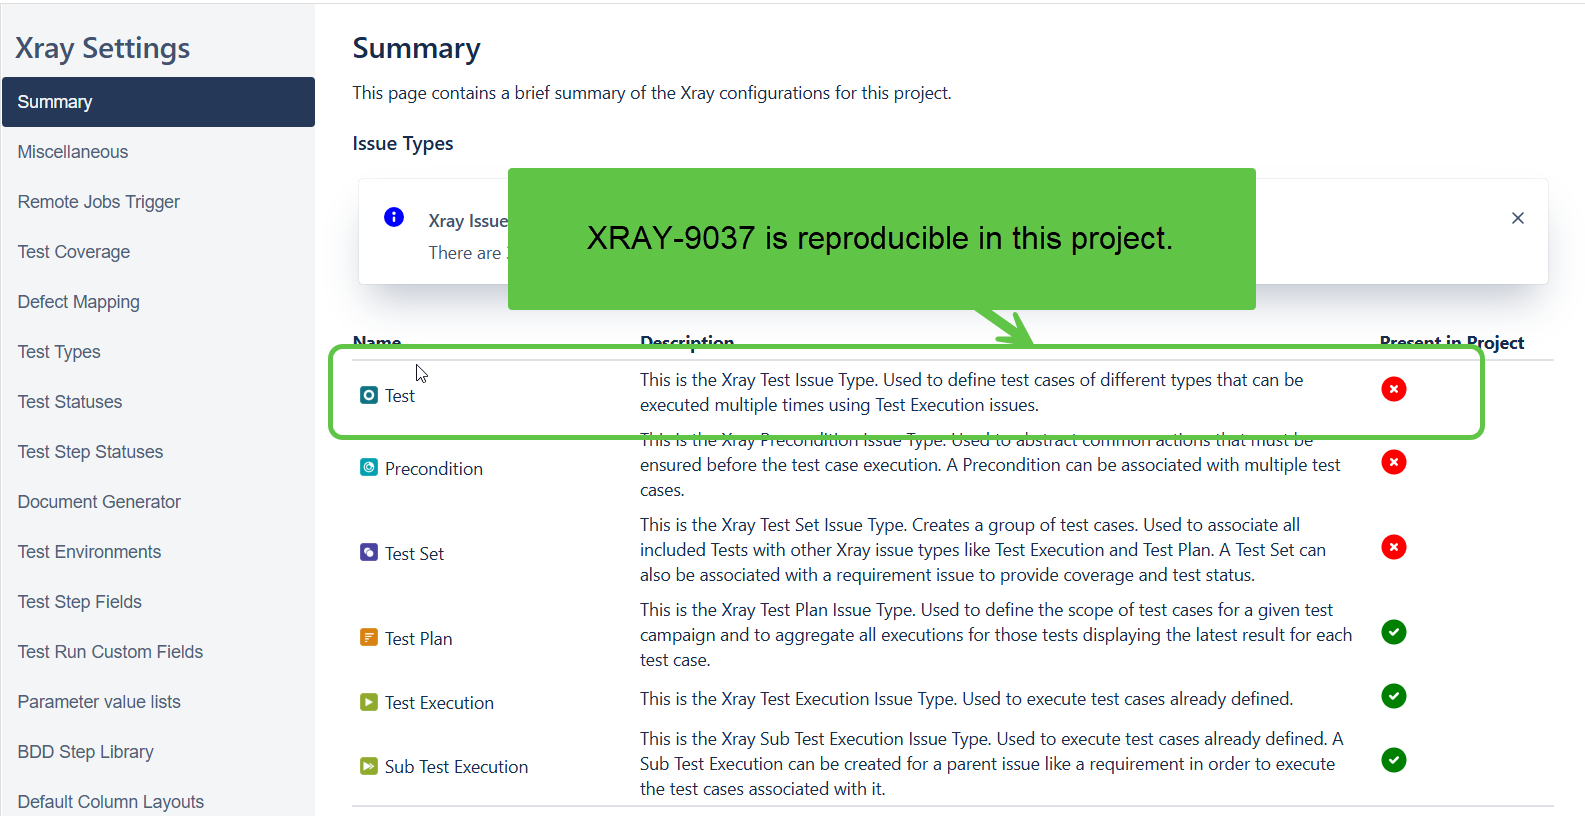Viewport: 1585px width, 816px height.
Task: Go to Remote Jobs Trigger settings
Action: coord(99,202)
